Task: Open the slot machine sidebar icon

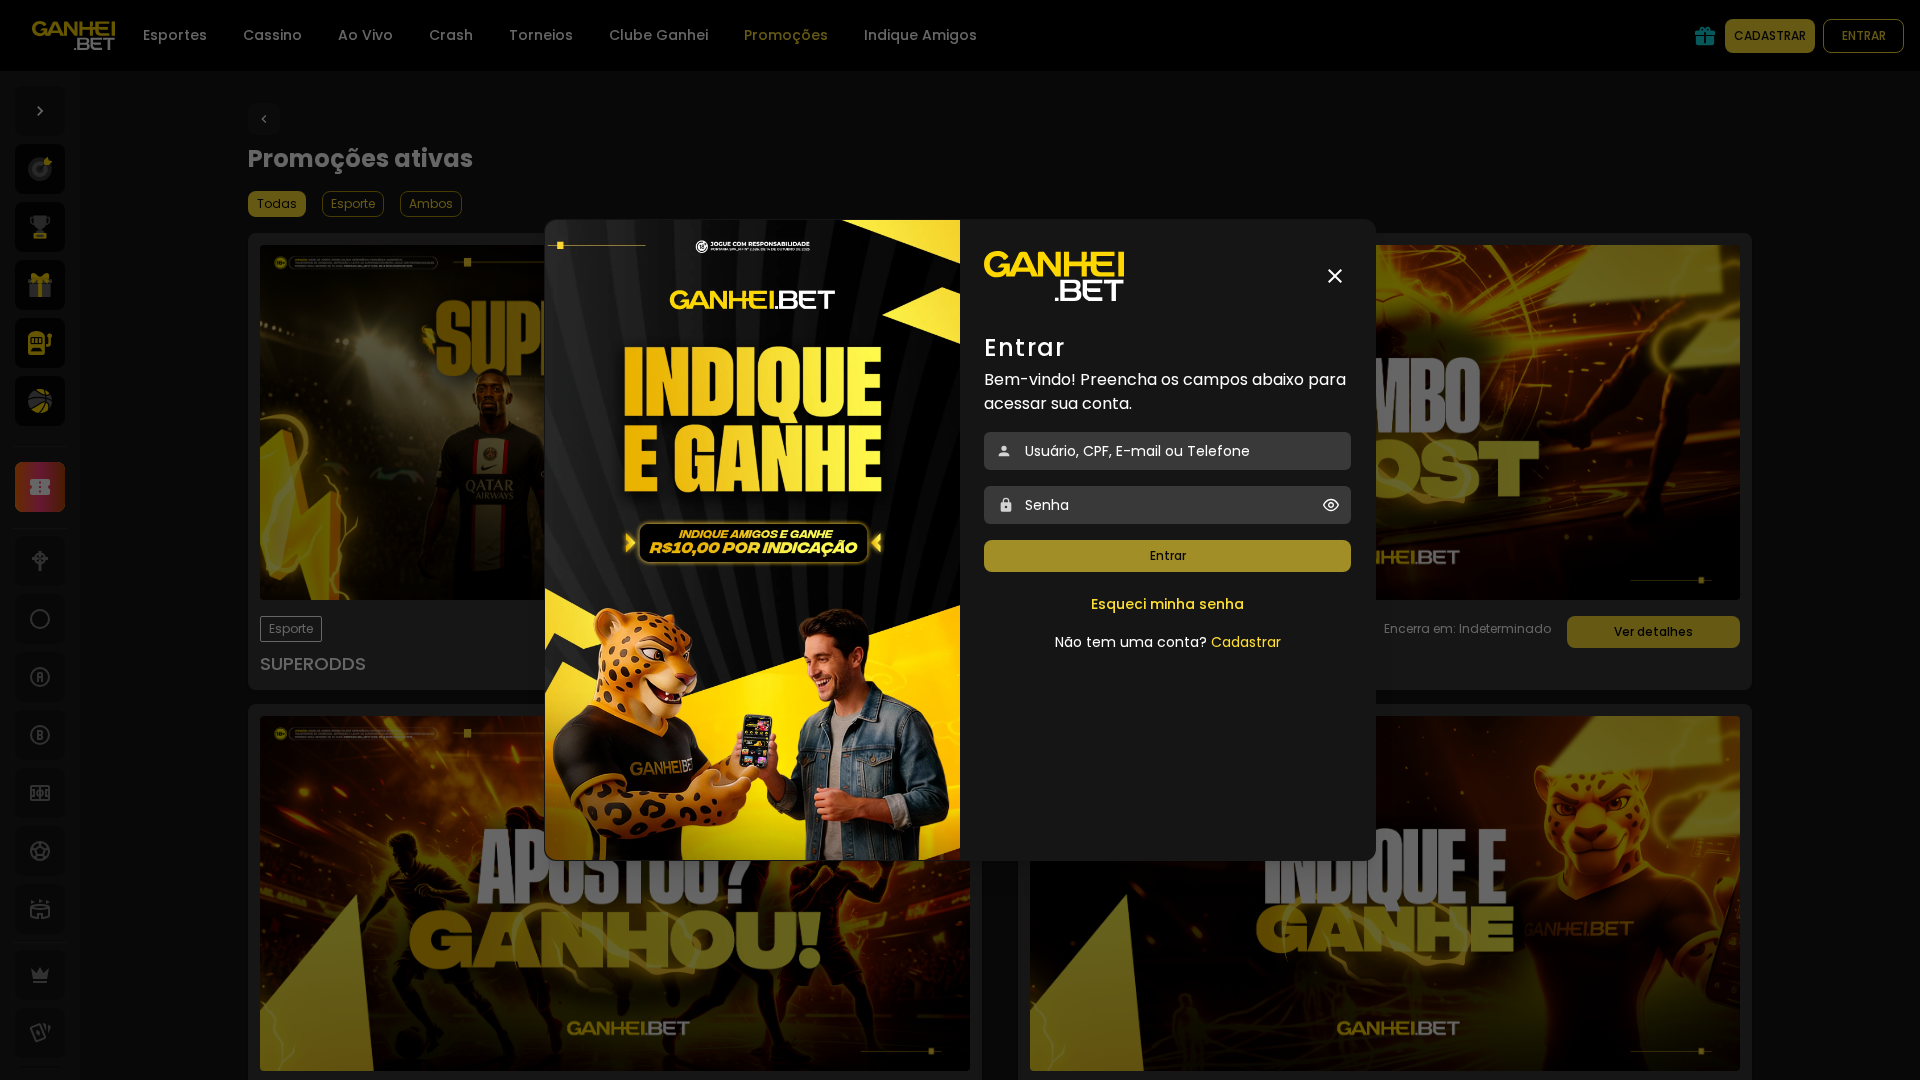Action: (40, 343)
